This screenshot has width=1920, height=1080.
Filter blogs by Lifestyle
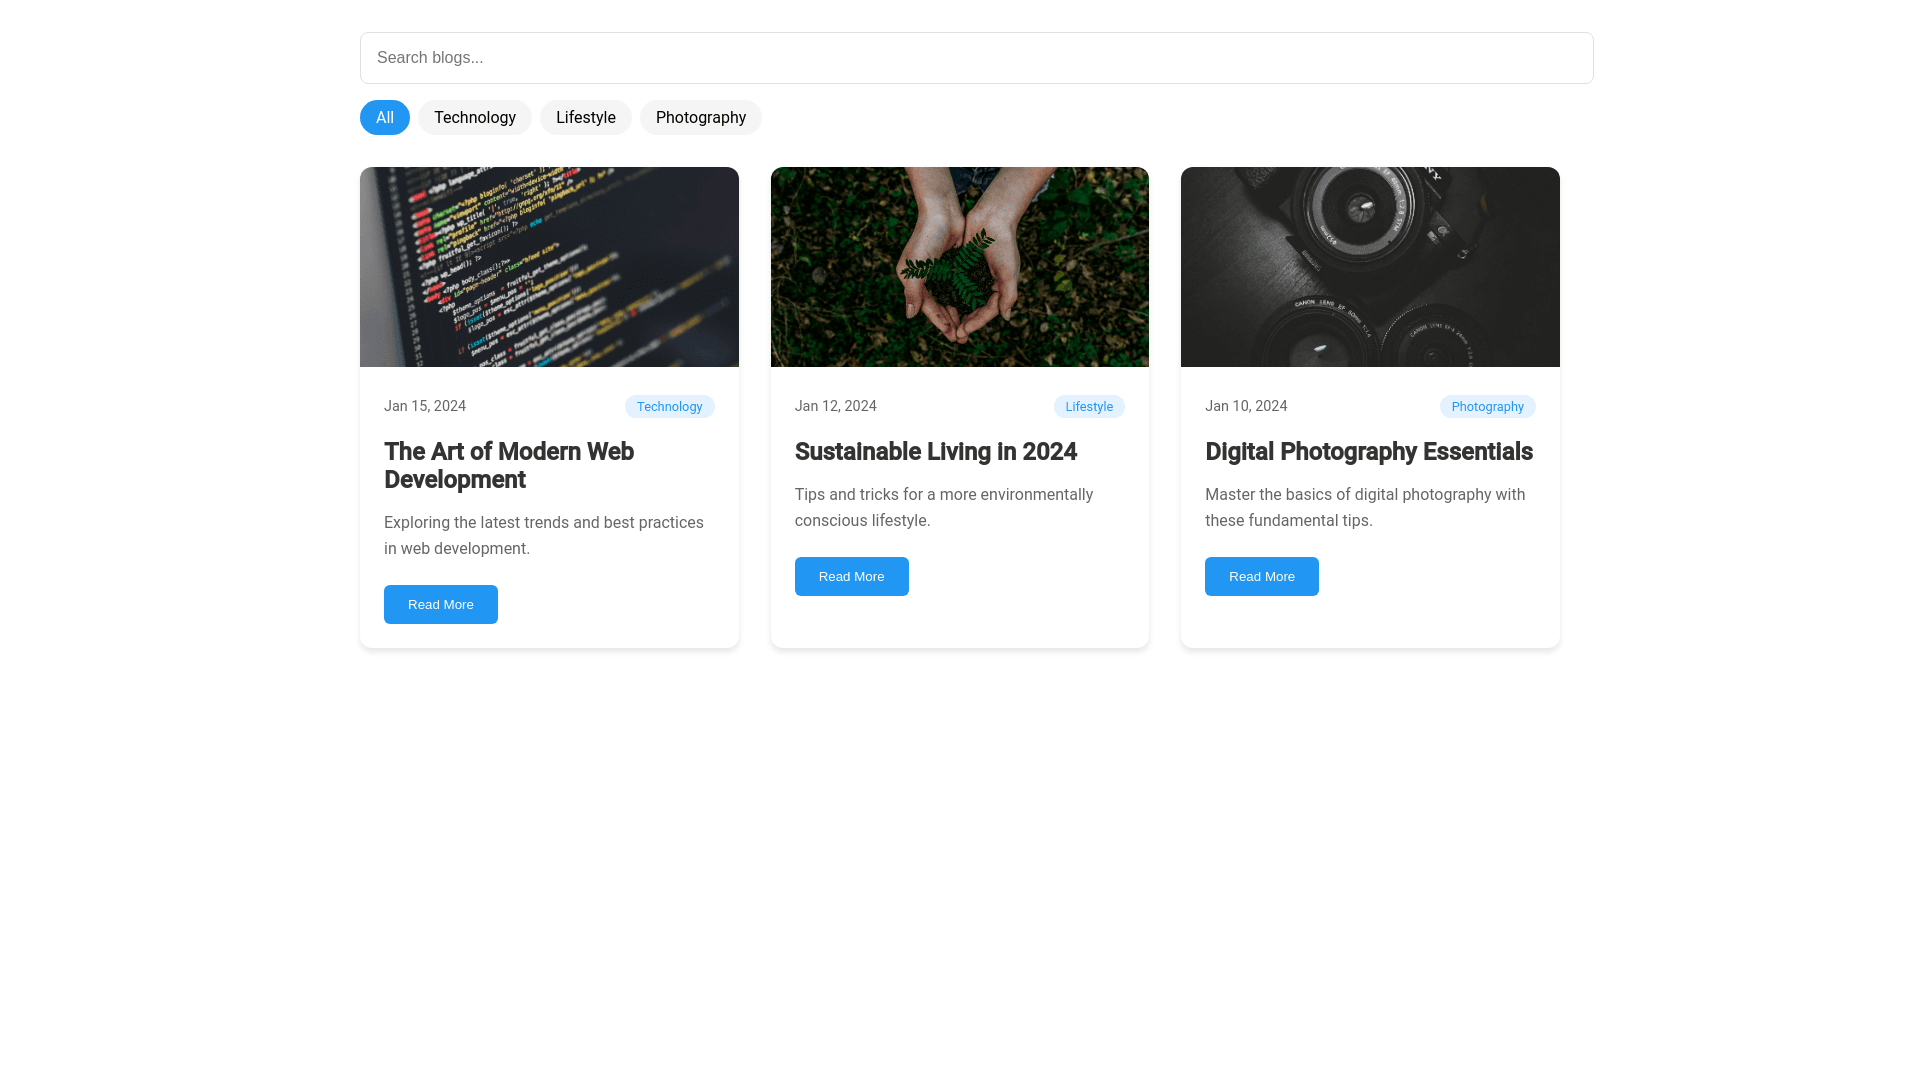pos(585,117)
